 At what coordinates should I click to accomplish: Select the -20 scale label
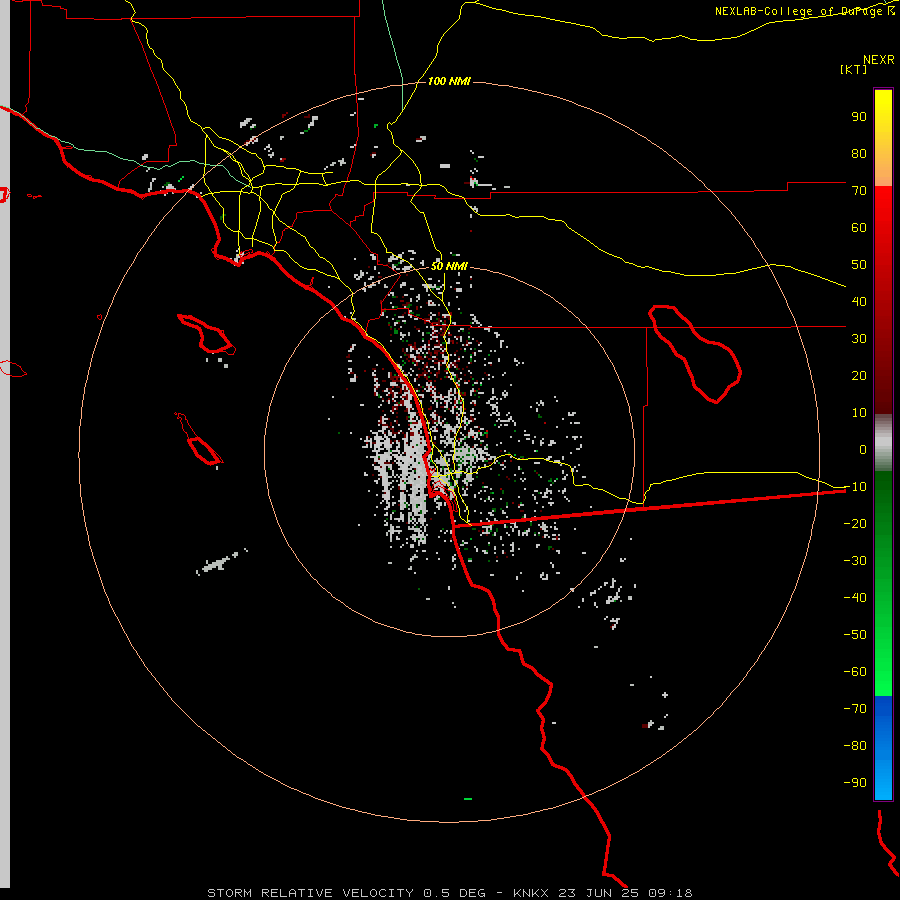click(855, 524)
